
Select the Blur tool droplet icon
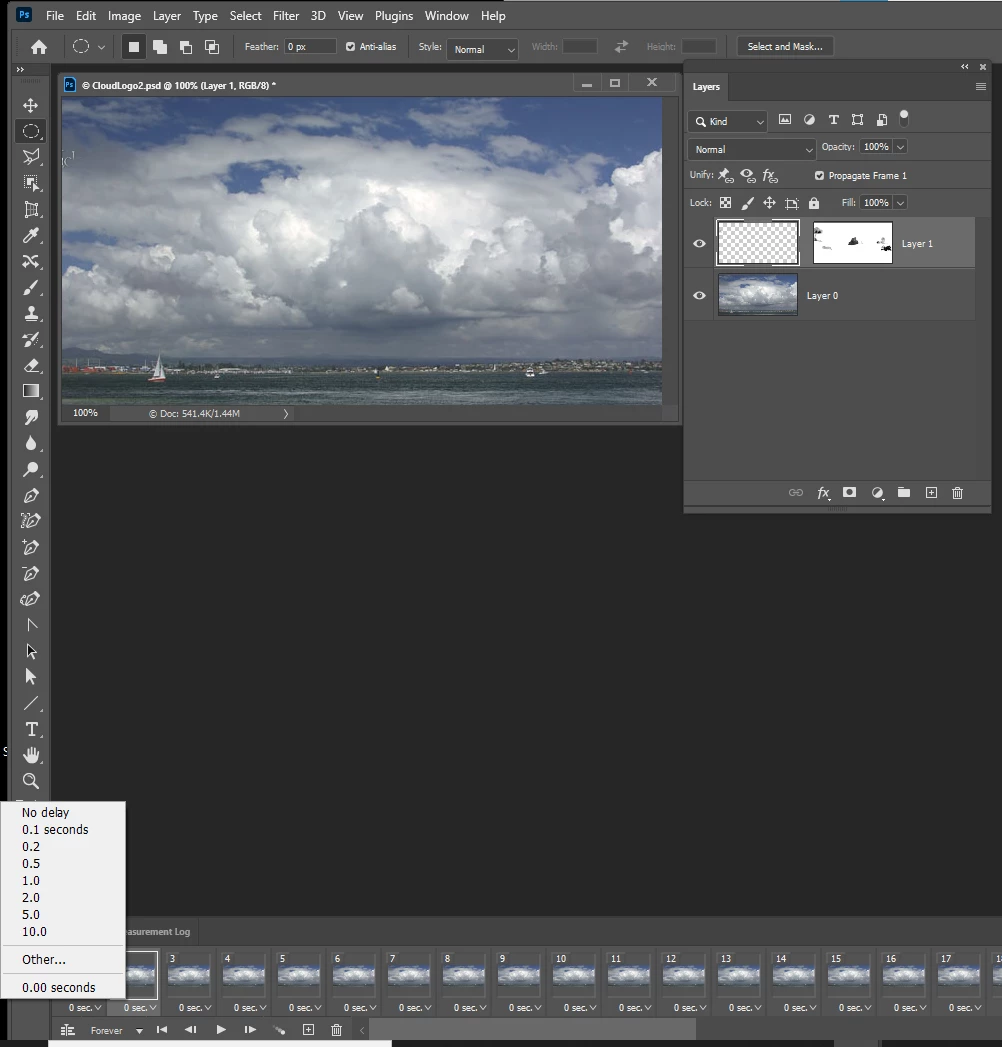pyautogui.click(x=31, y=444)
